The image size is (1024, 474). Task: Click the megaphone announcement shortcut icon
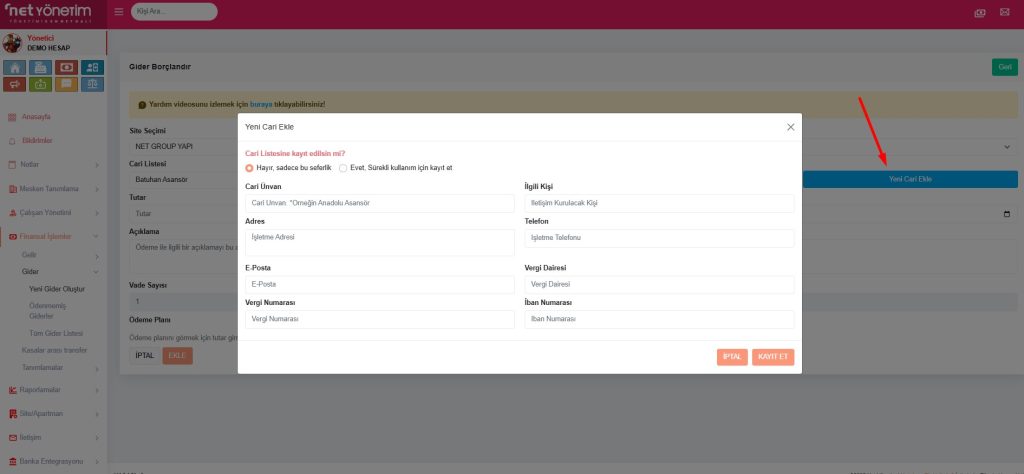pos(15,84)
